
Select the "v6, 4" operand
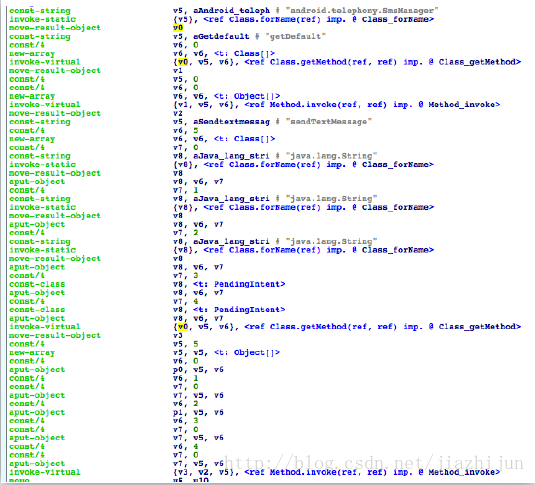186,446
